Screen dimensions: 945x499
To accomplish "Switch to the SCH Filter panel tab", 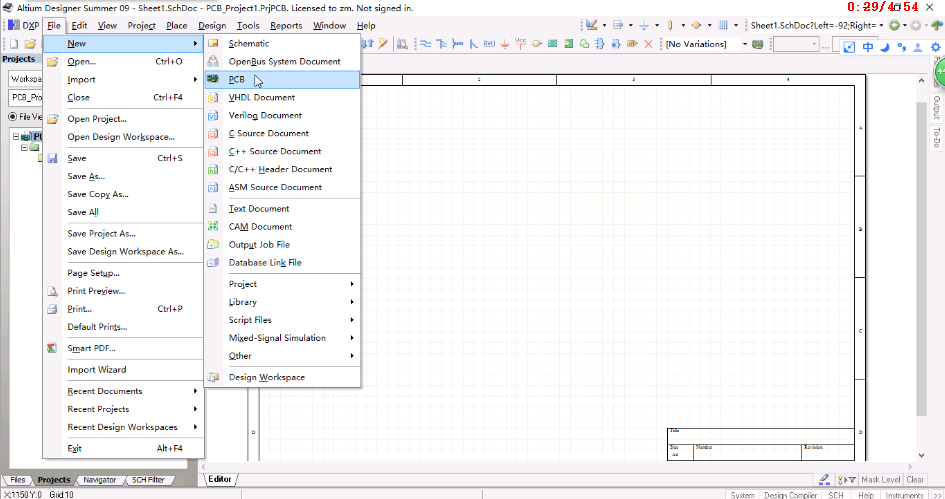I will [148, 480].
